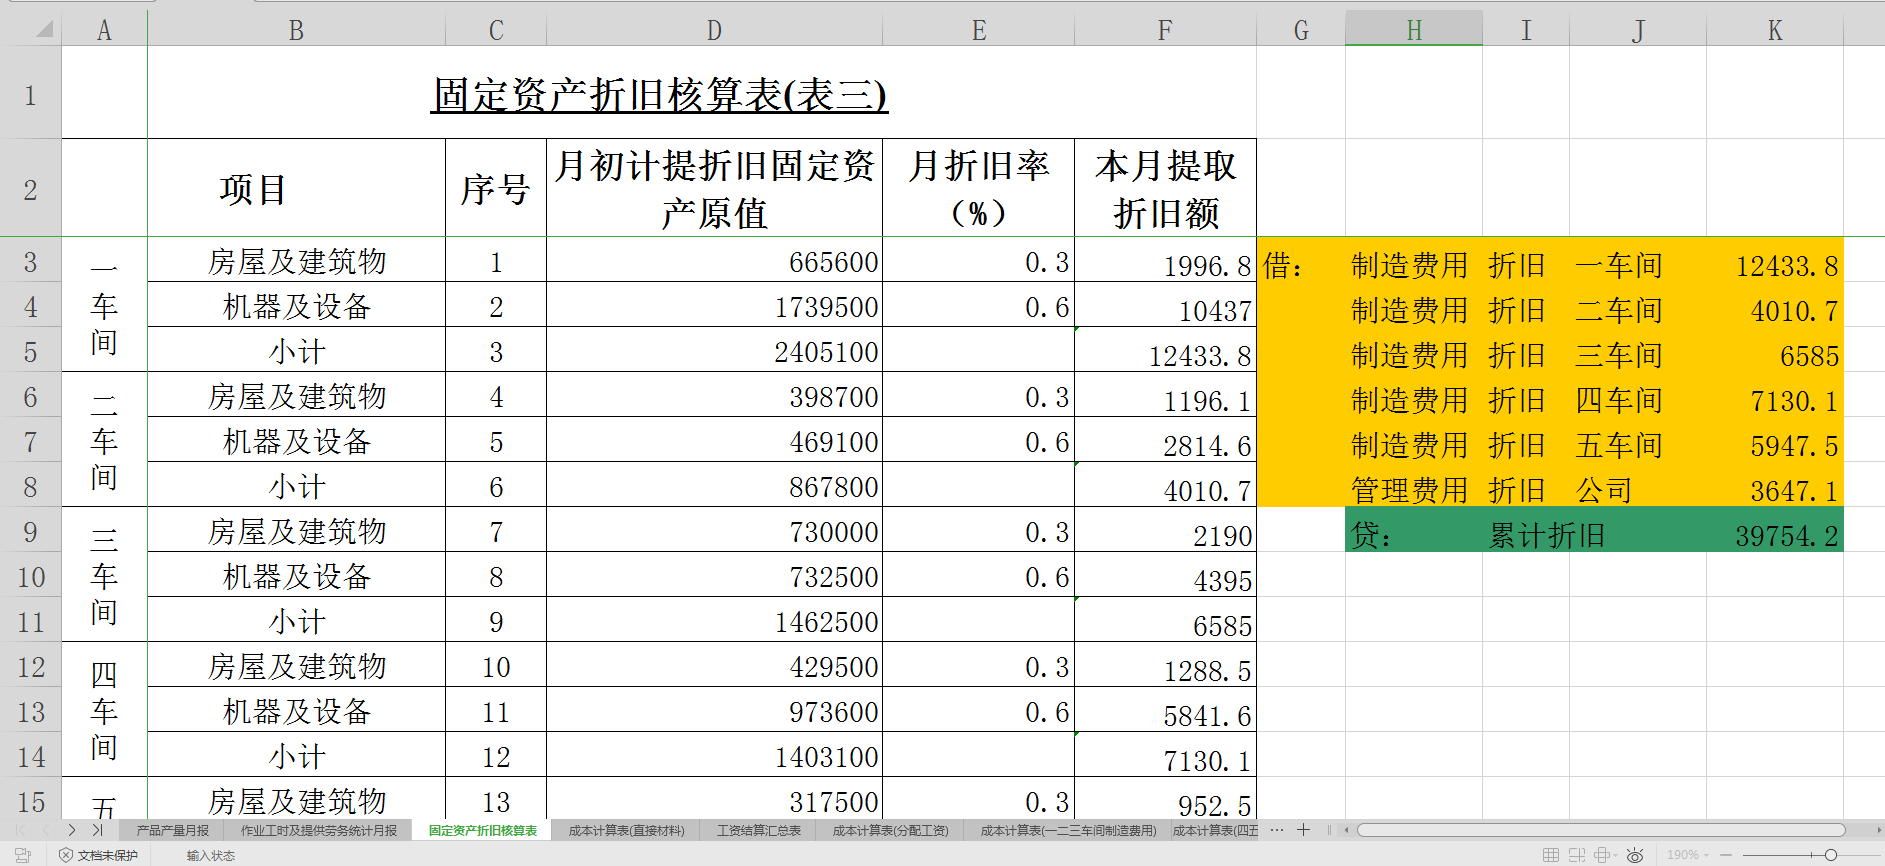Viewport: 1885px width, 866px height.
Task: Click the 本月提取折旧额 header cell
Action: [x=1165, y=188]
